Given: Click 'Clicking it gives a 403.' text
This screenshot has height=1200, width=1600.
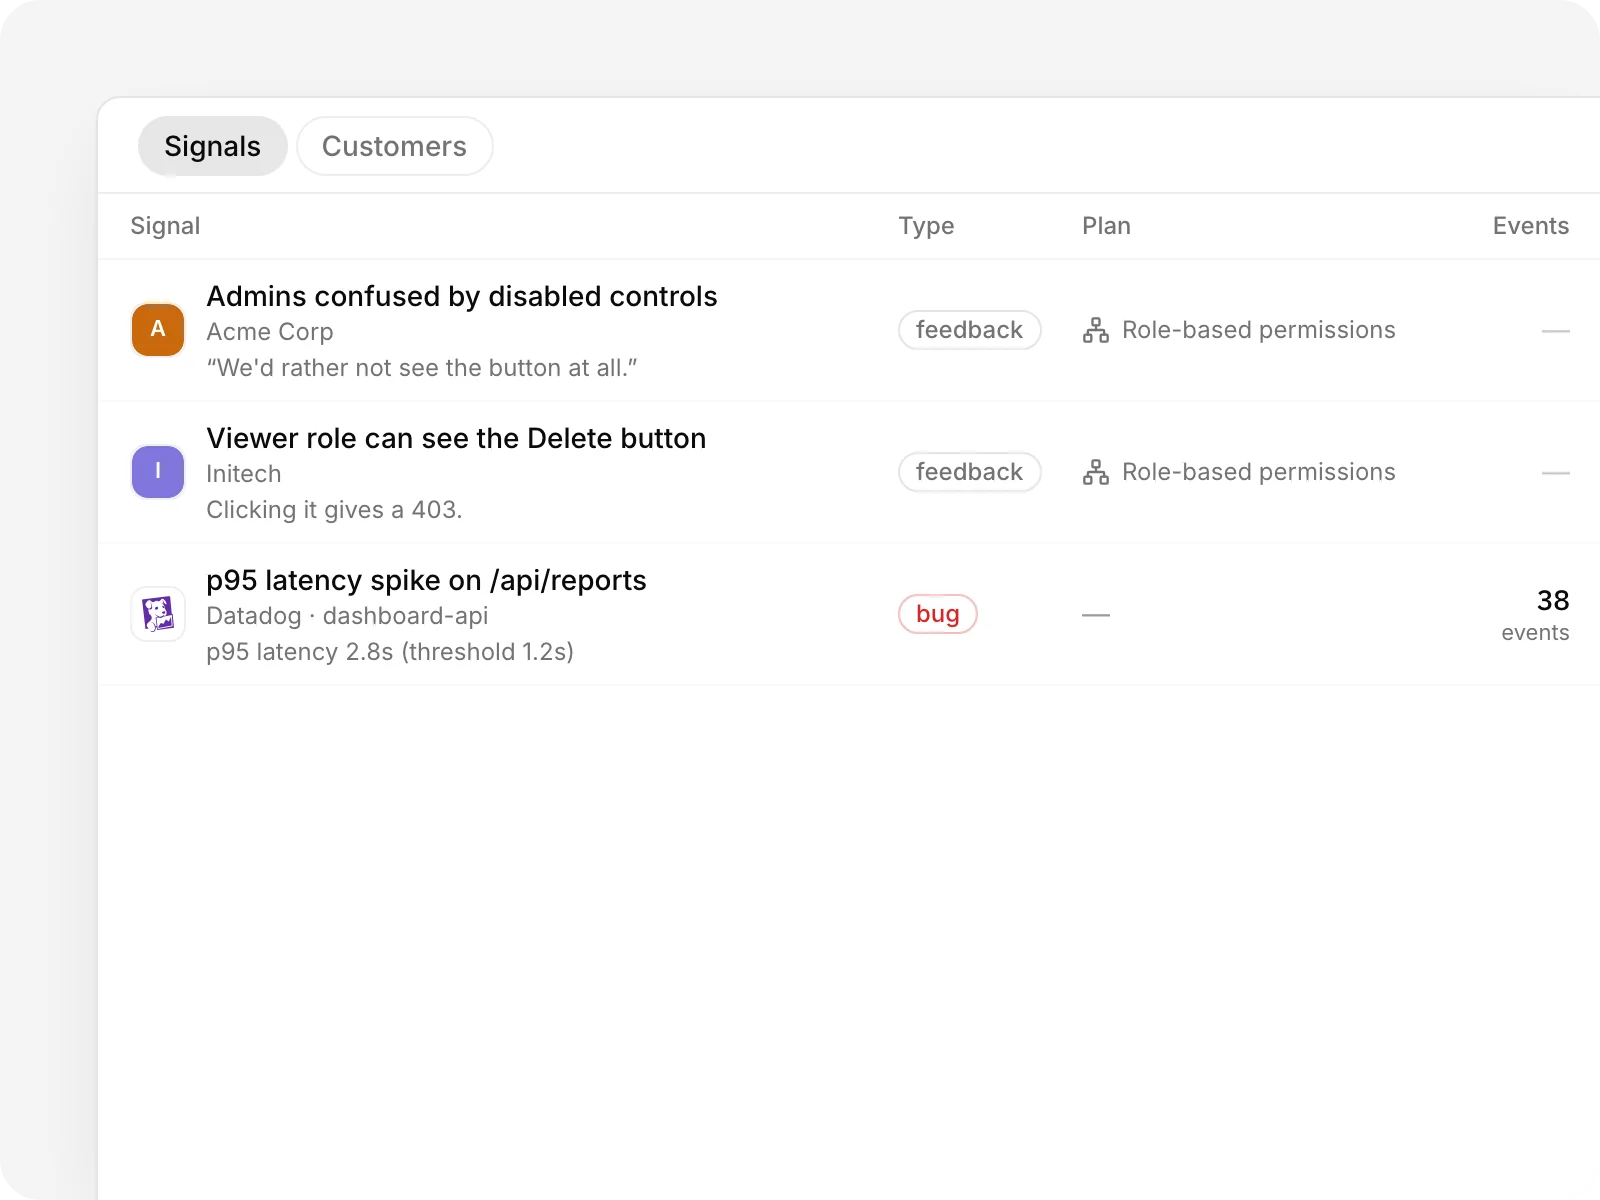Looking at the screenshot, I should 334,510.
